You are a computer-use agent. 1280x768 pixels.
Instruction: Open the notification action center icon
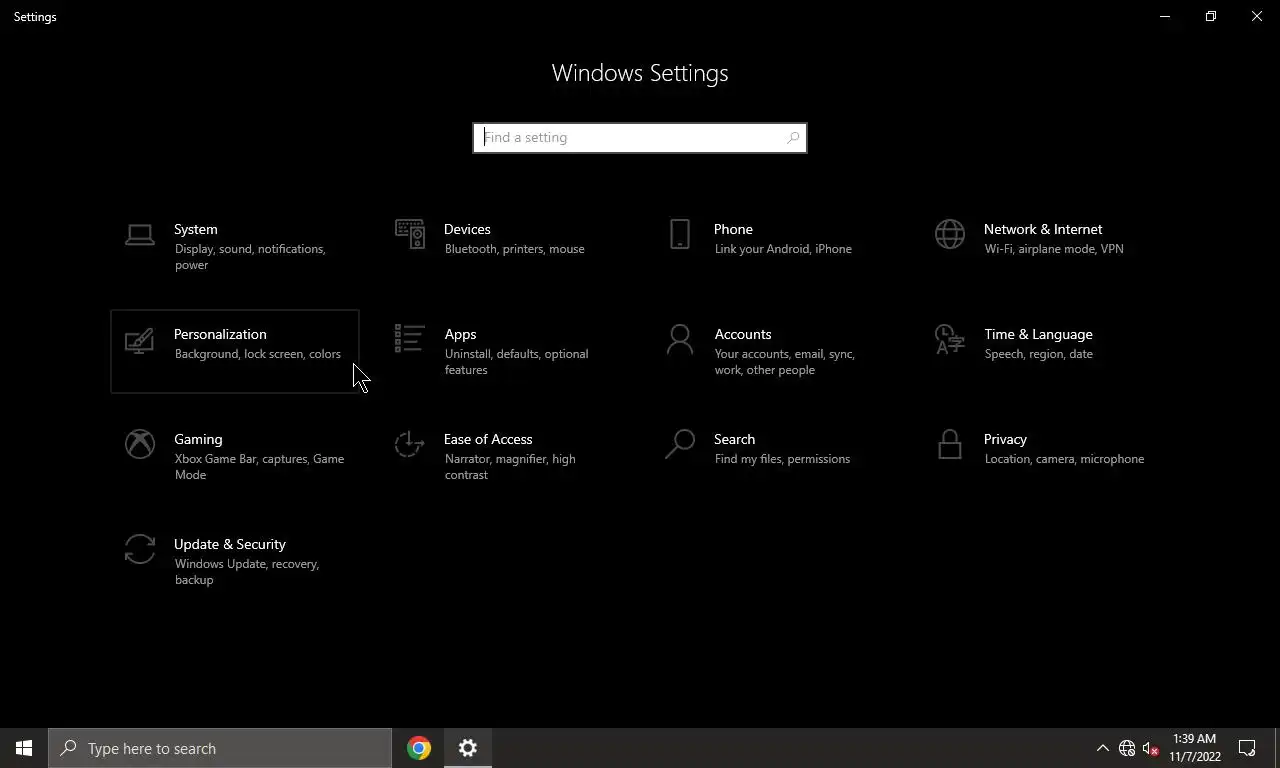click(x=1247, y=748)
